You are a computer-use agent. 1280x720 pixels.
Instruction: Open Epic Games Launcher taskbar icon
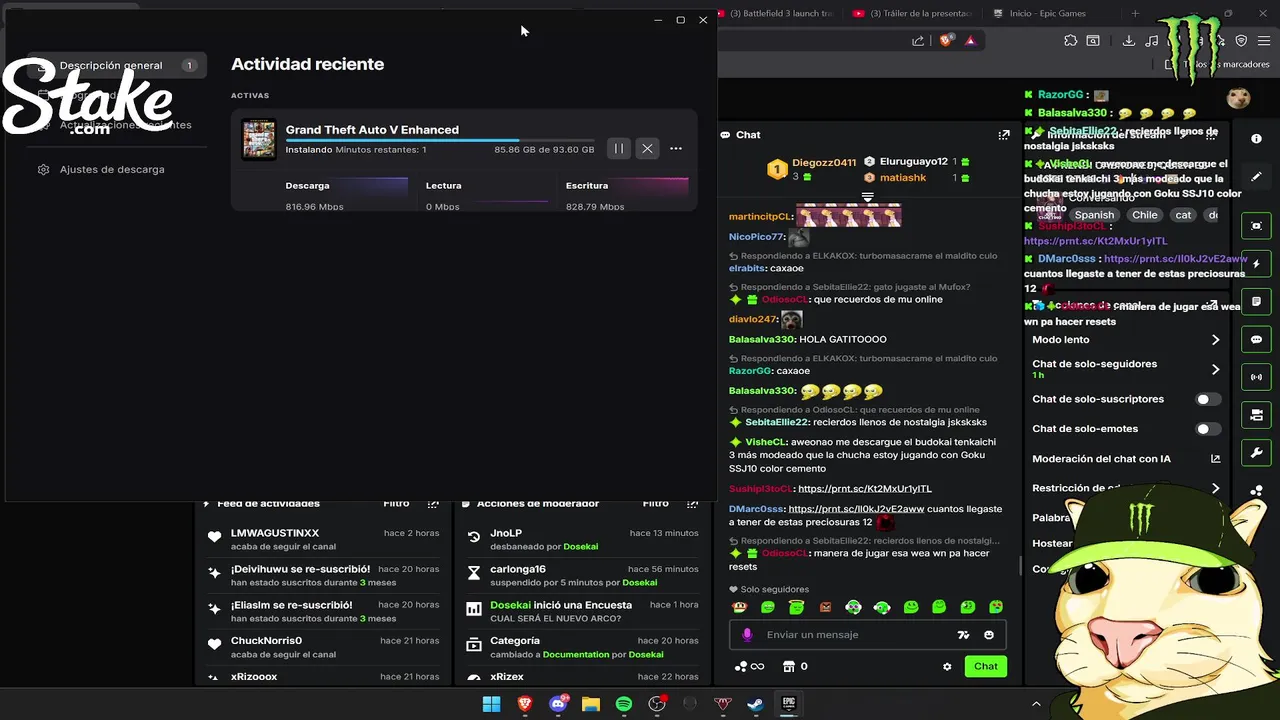pyautogui.click(x=788, y=704)
